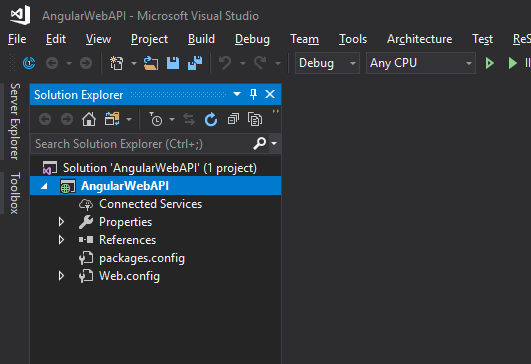Click the Search Solution Explorer field
Viewport: 531px width, 364px height.
point(142,144)
